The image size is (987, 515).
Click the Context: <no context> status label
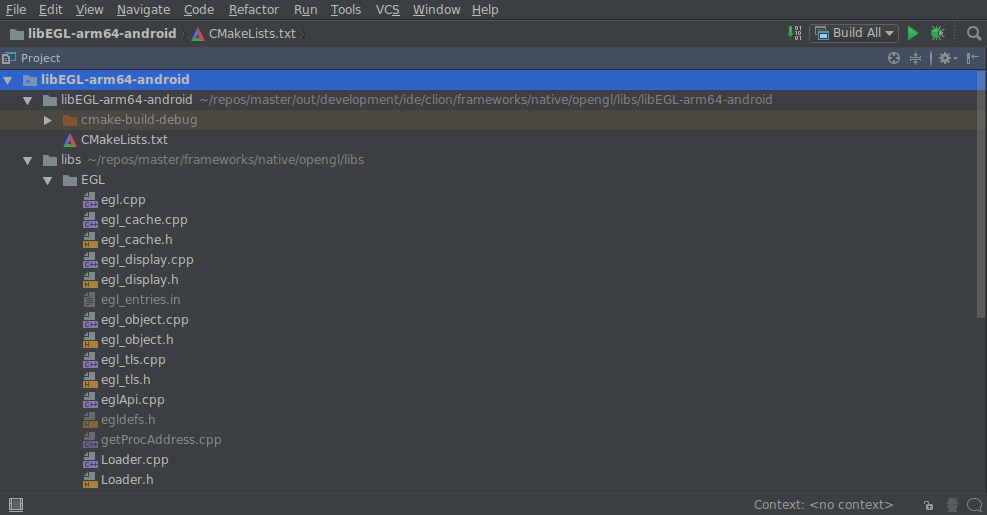823,506
